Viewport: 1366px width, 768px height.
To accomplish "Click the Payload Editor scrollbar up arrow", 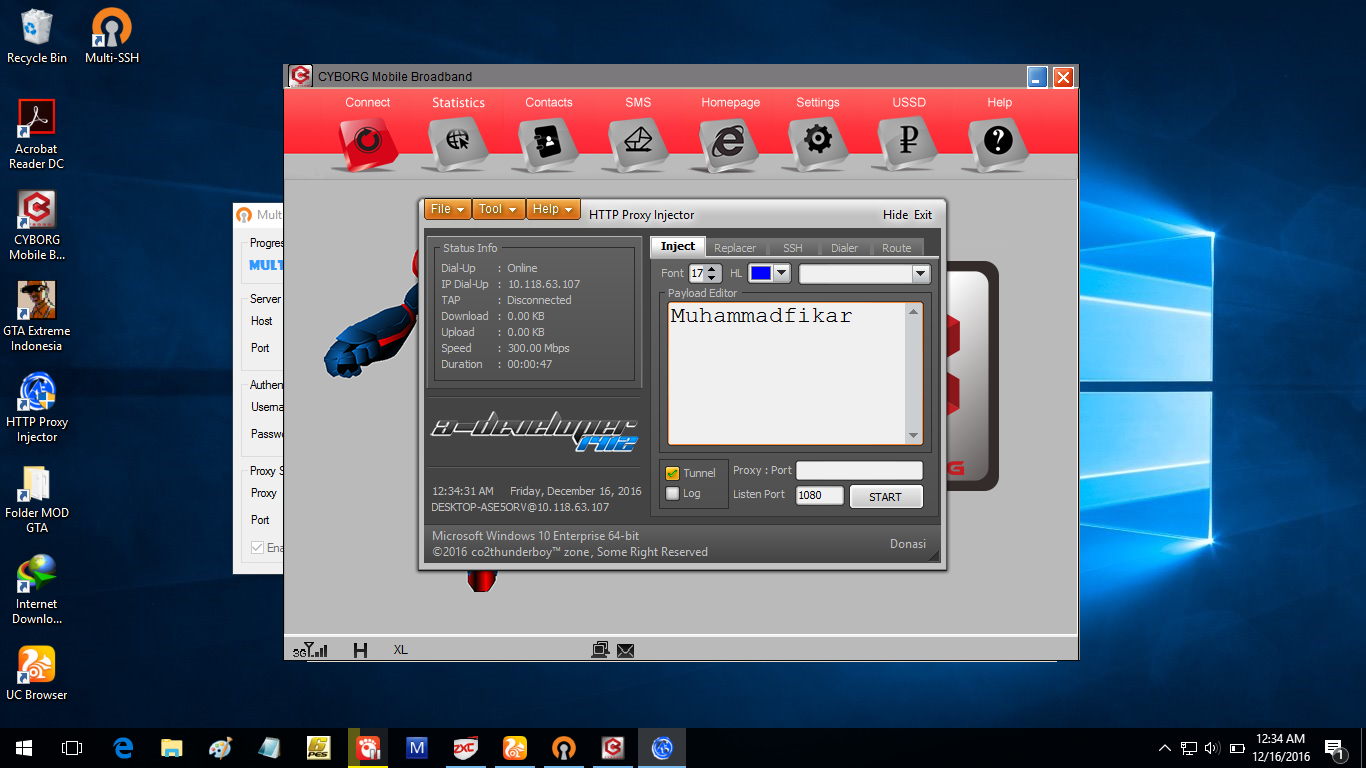I will pos(913,311).
